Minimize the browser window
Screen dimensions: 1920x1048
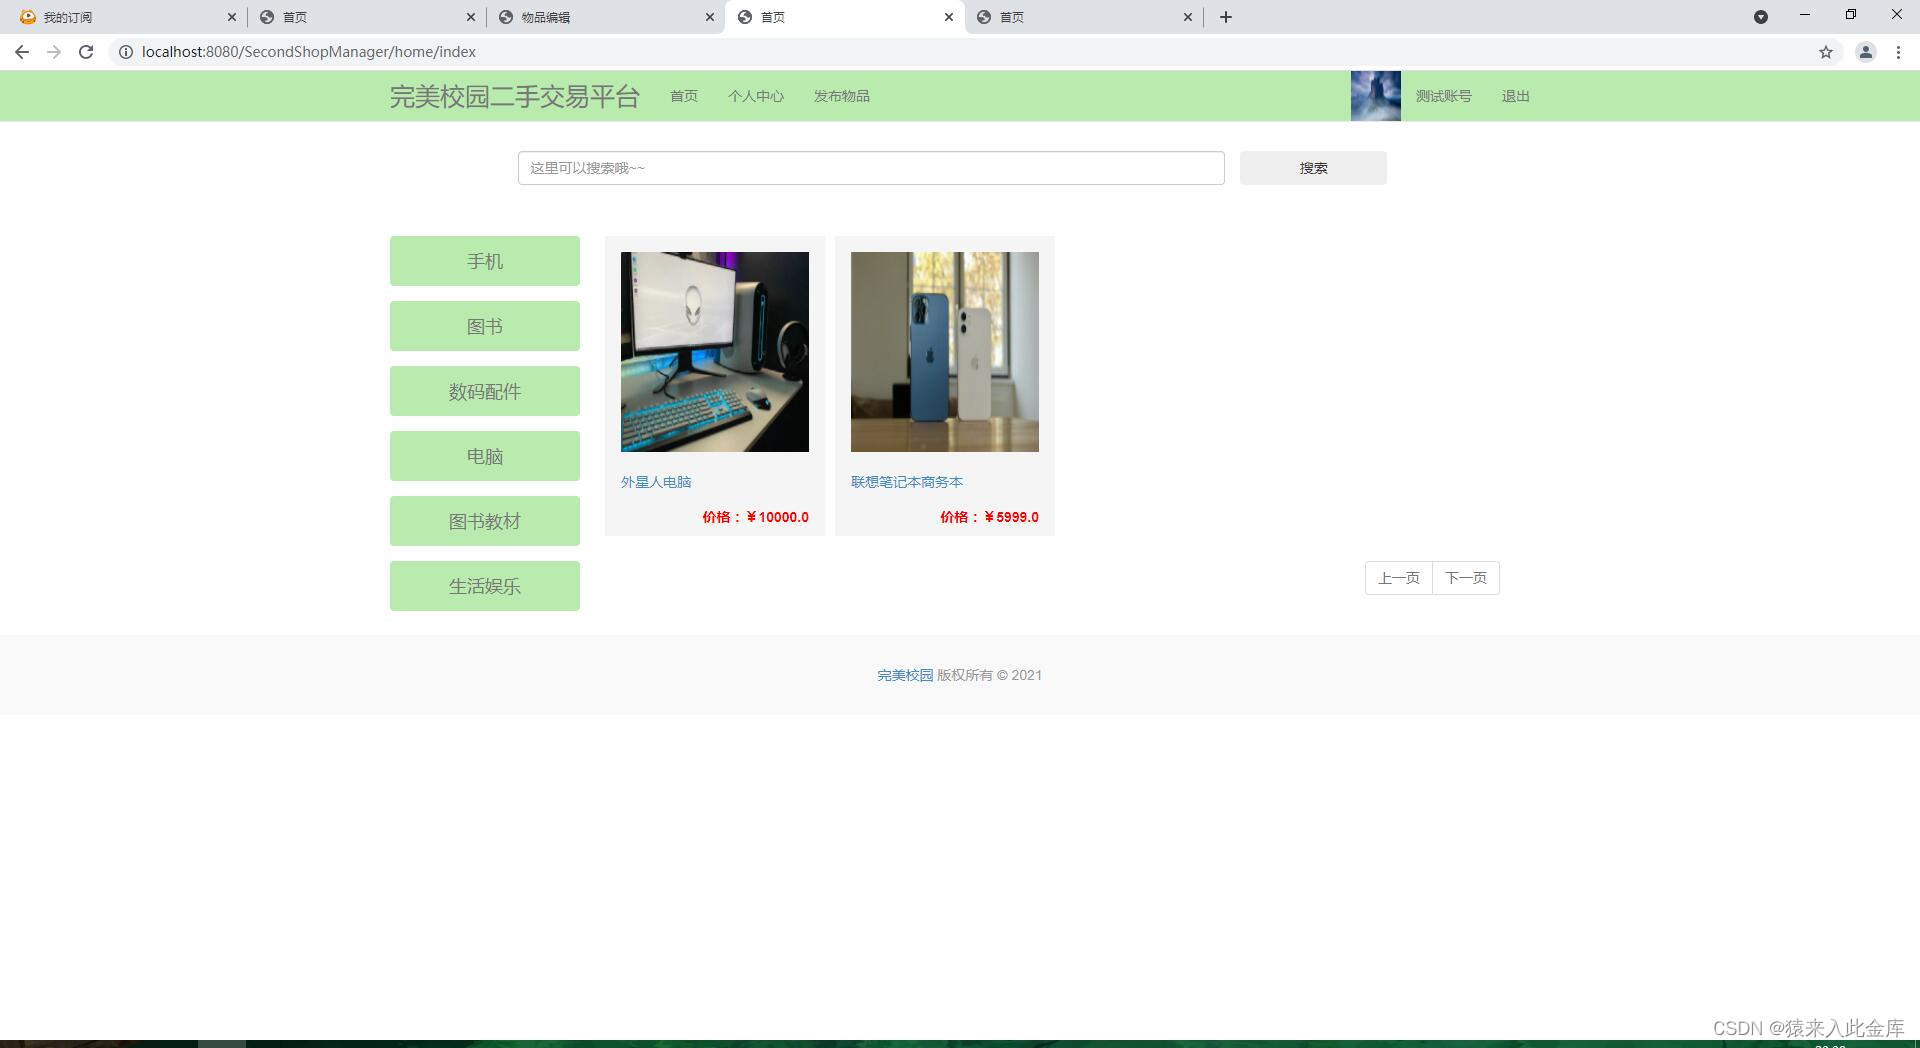coord(1805,15)
